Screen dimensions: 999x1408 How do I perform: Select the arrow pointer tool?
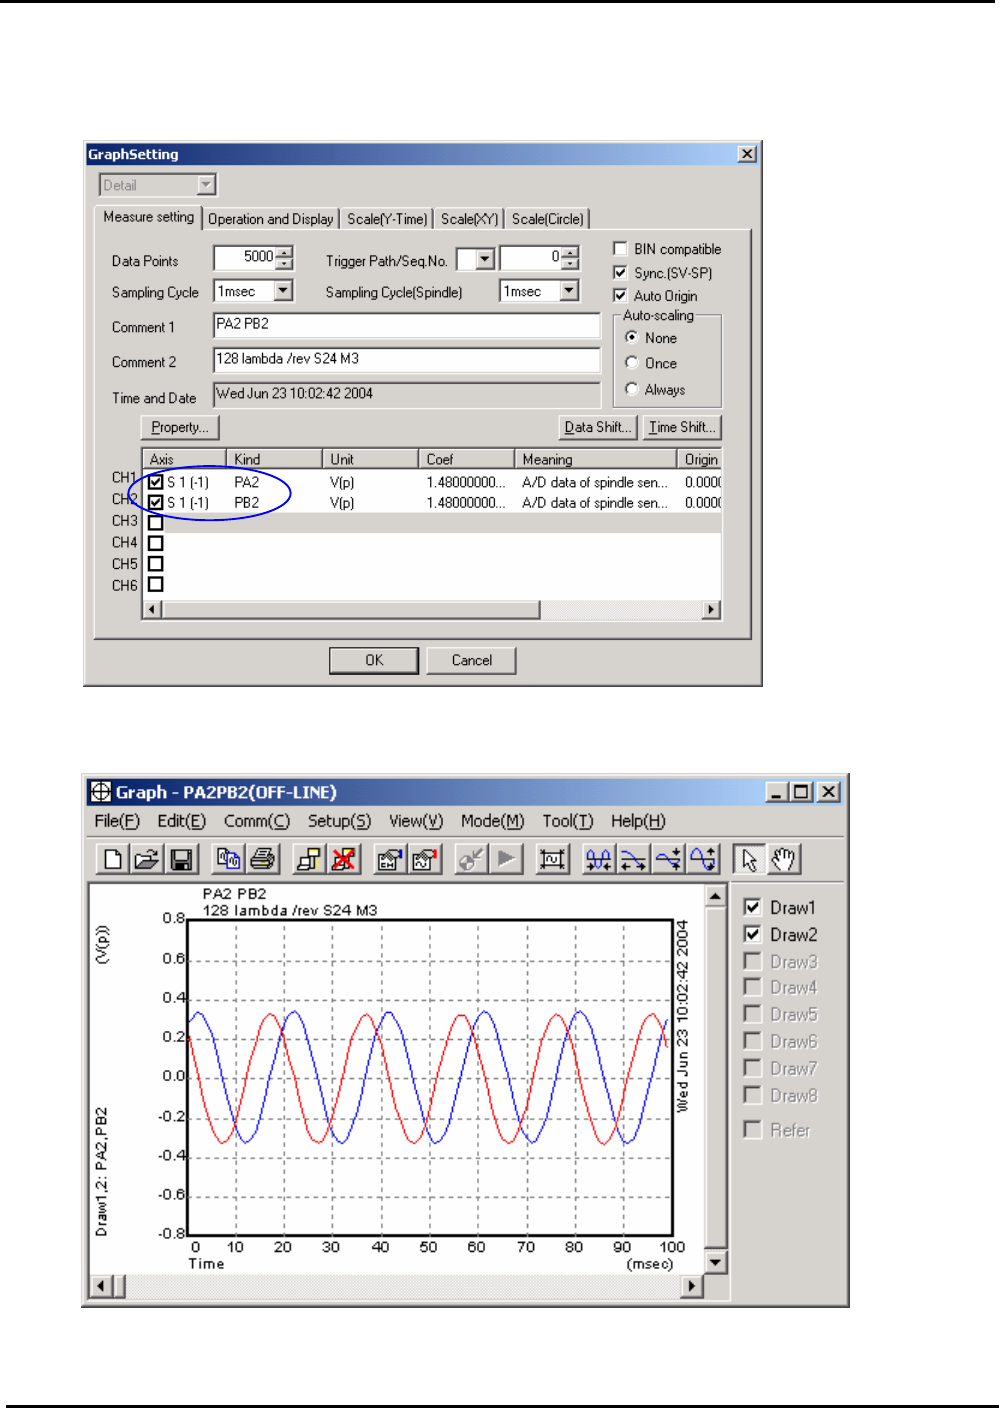coord(749,859)
